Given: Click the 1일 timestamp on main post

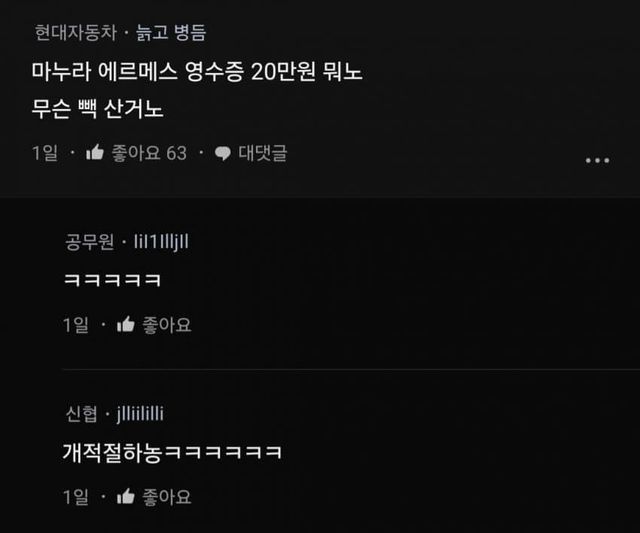Looking at the screenshot, I should (x=45, y=153).
